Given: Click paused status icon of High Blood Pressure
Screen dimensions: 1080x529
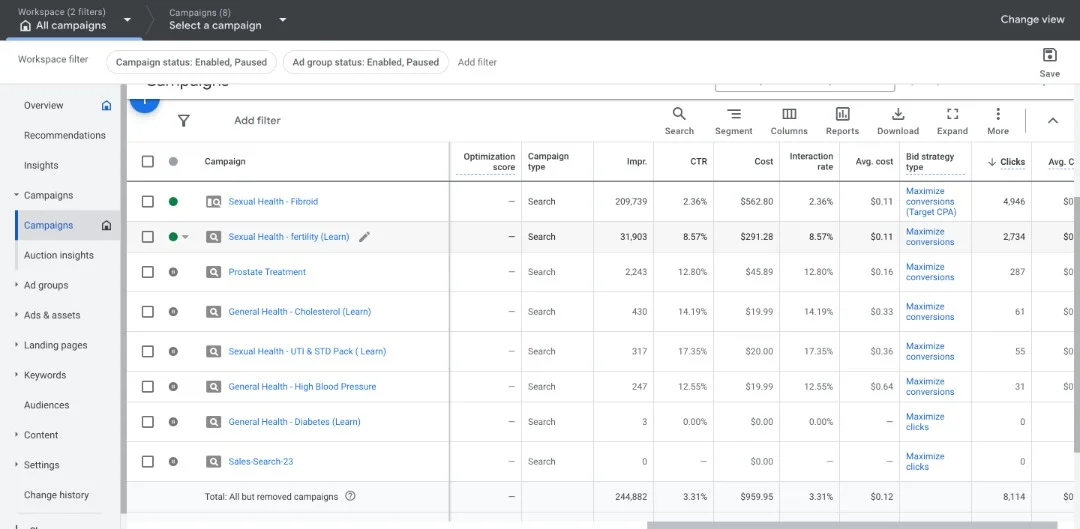Looking at the screenshot, I should pyautogui.click(x=173, y=386).
